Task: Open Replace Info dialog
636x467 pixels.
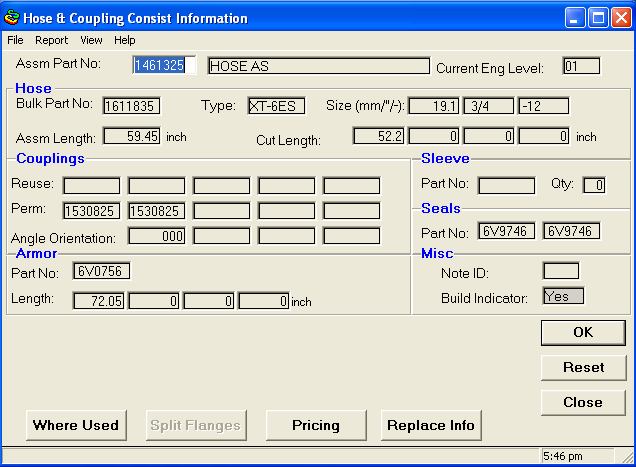Action: point(430,425)
